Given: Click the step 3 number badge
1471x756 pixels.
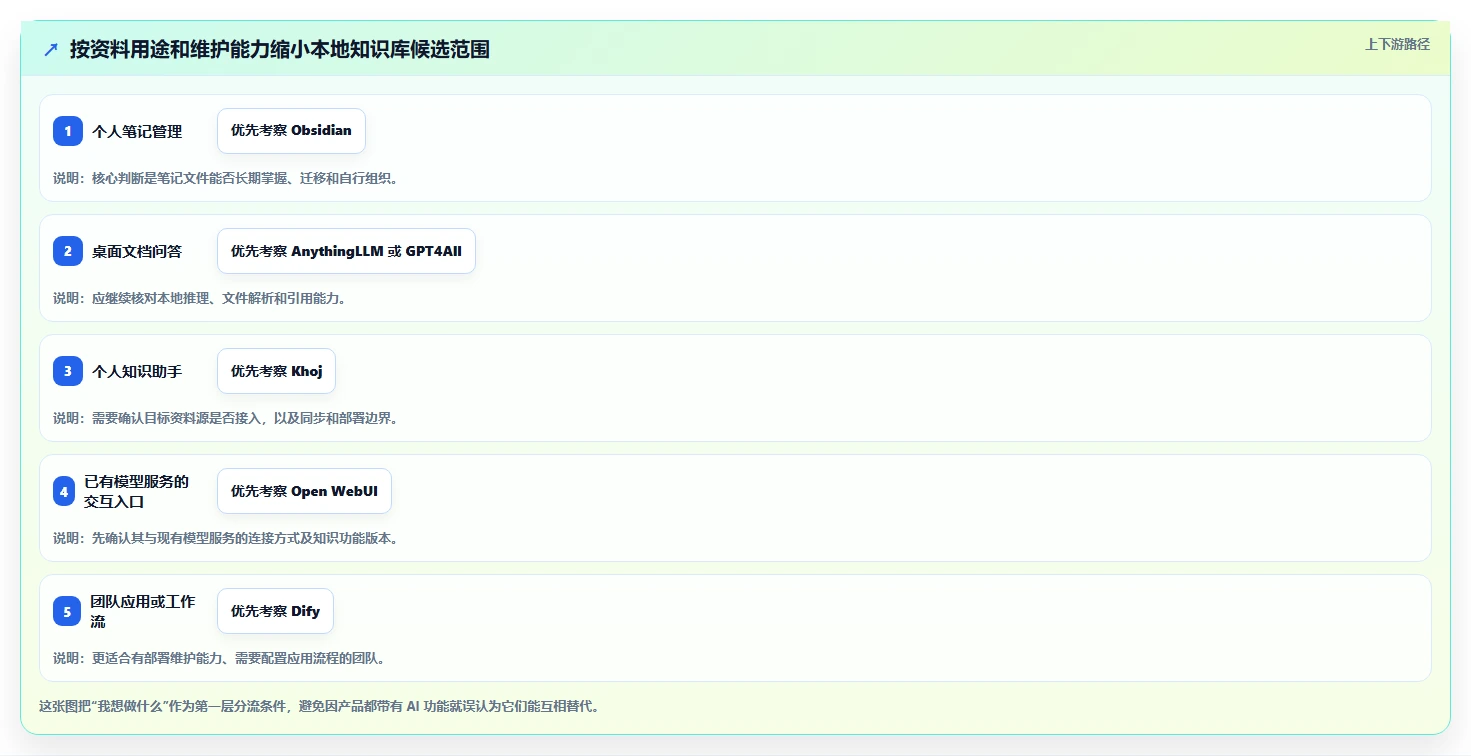Looking at the screenshot, I should (x=68, y=371).
